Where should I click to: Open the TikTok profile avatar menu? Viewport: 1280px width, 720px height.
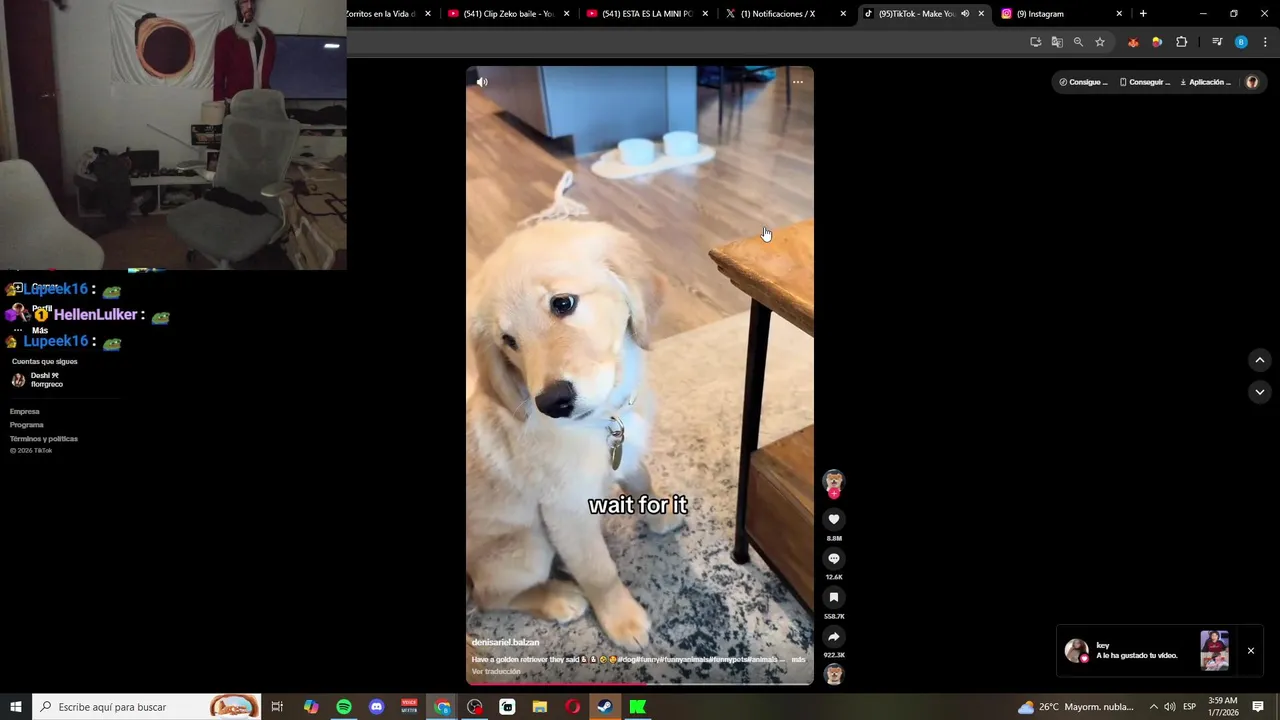1252,82
